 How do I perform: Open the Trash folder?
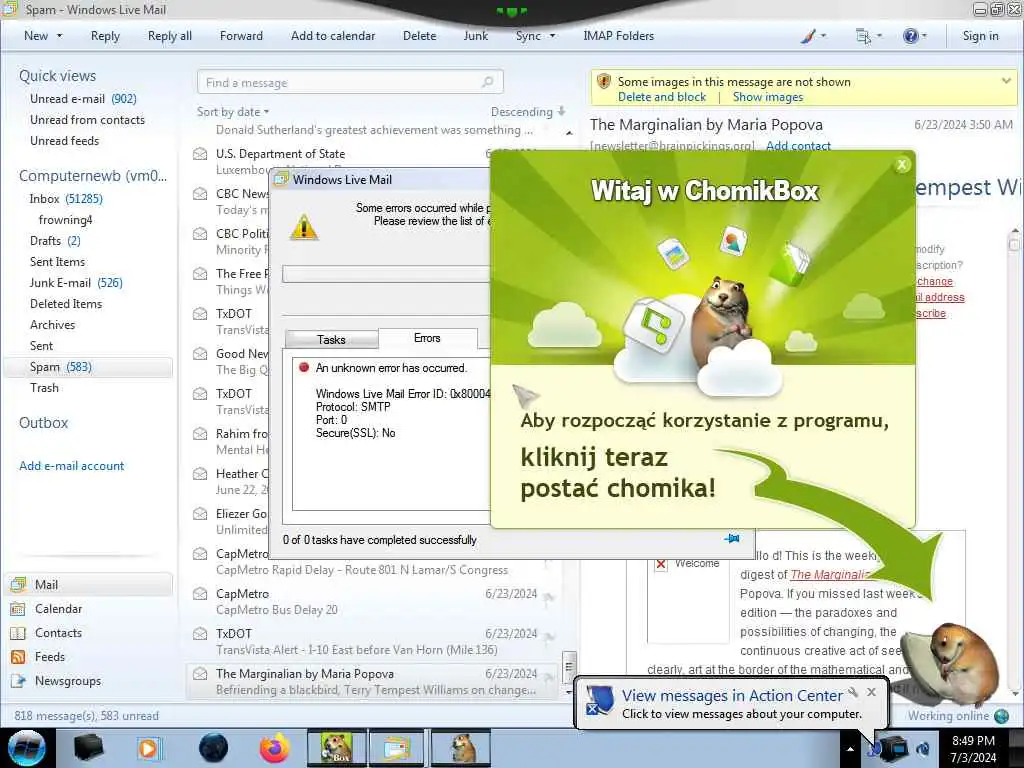coord(44,388)
